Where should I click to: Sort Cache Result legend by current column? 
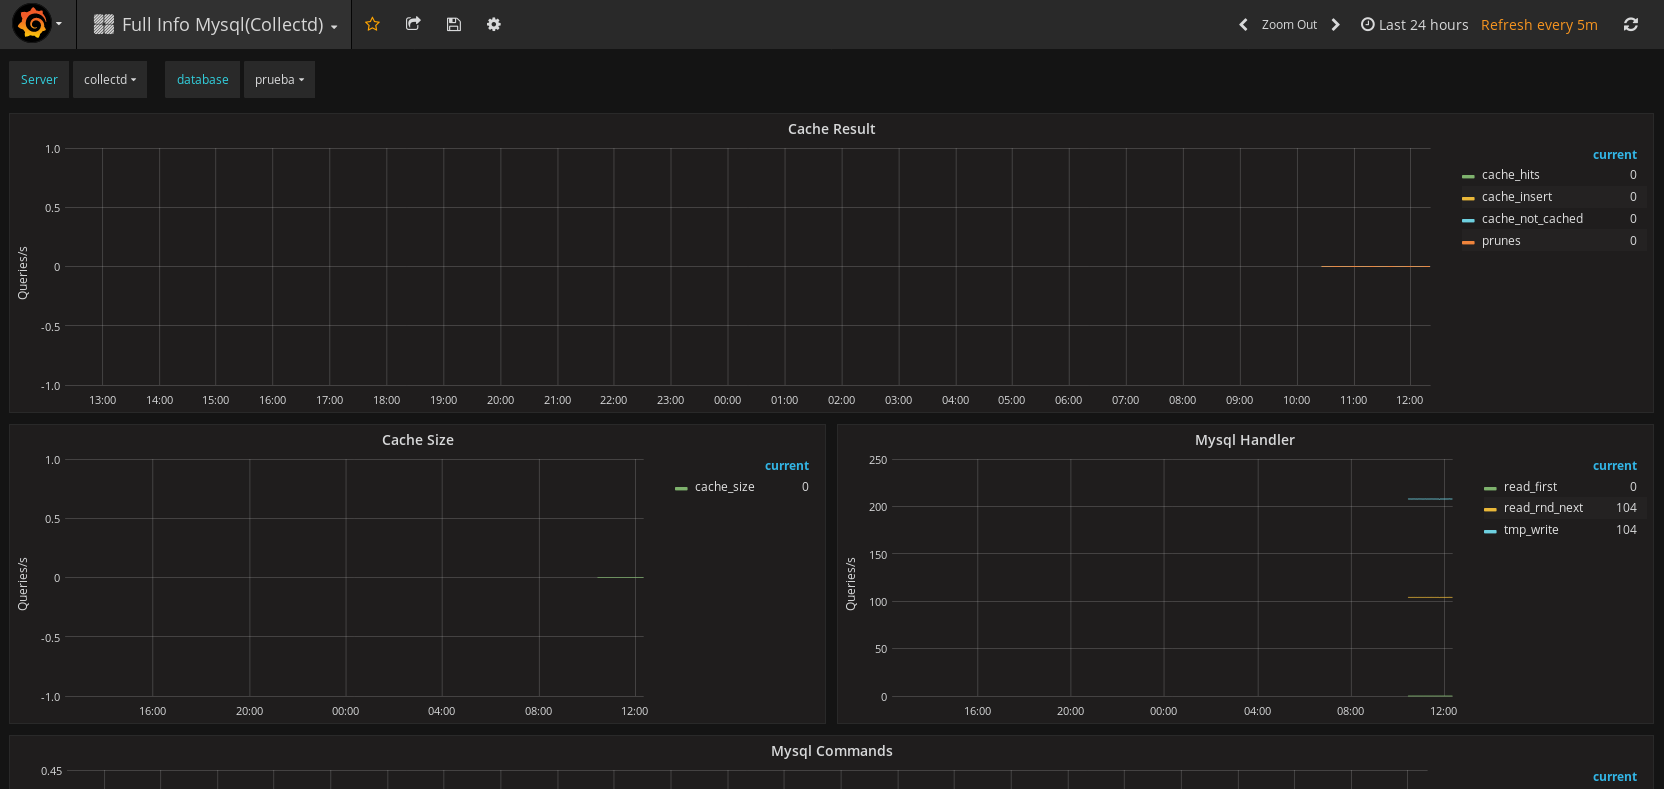pos(1614,155)
